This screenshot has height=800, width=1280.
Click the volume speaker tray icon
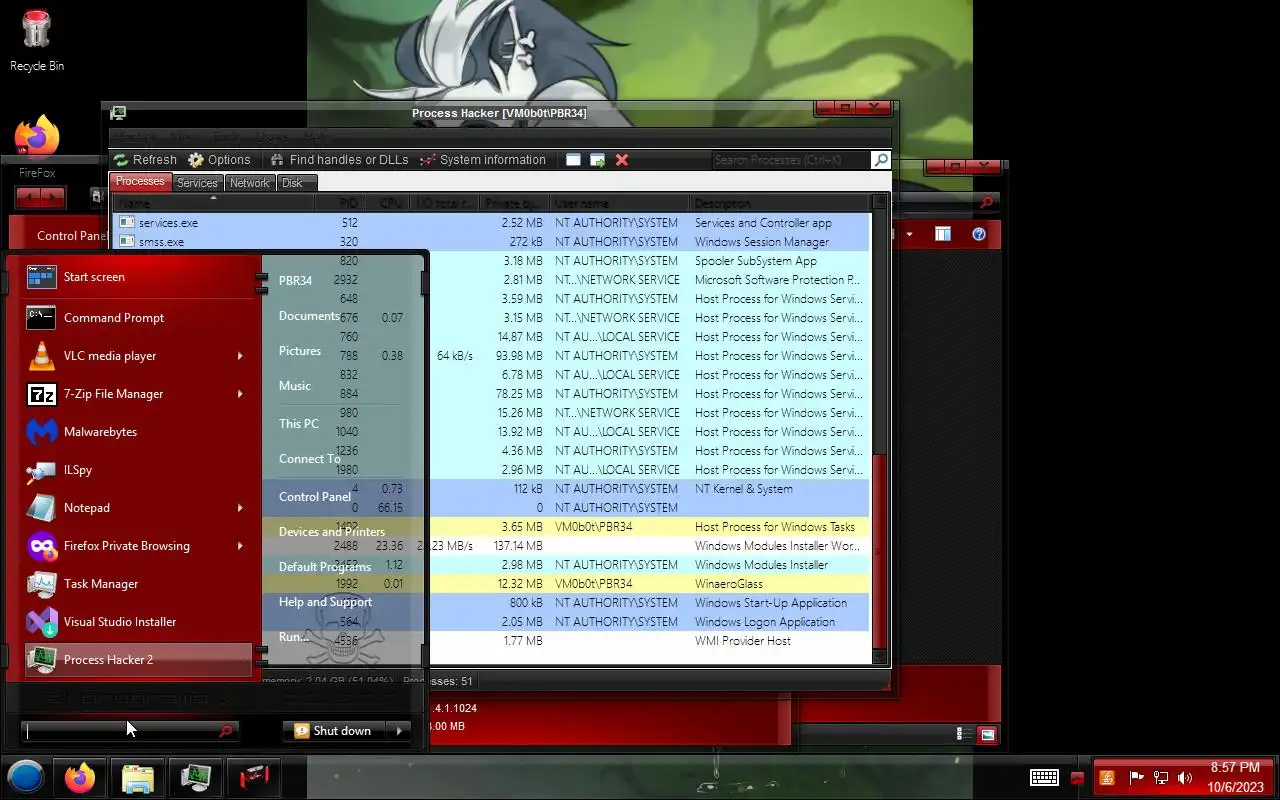pos(1185,778)
